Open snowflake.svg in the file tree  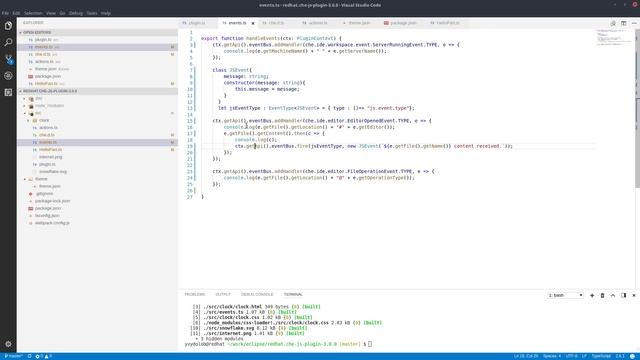tap(97, 172)
